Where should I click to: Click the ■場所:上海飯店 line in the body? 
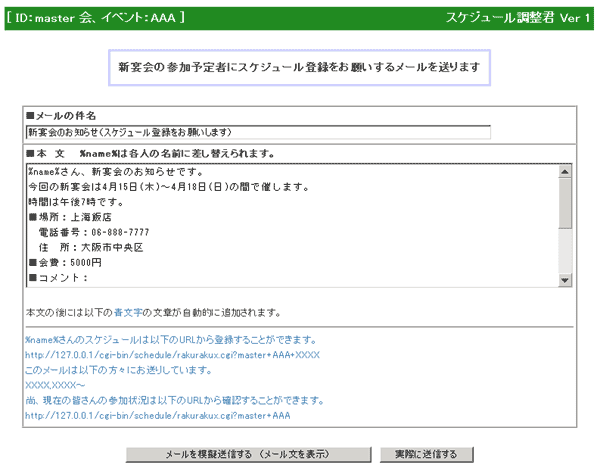70,216
